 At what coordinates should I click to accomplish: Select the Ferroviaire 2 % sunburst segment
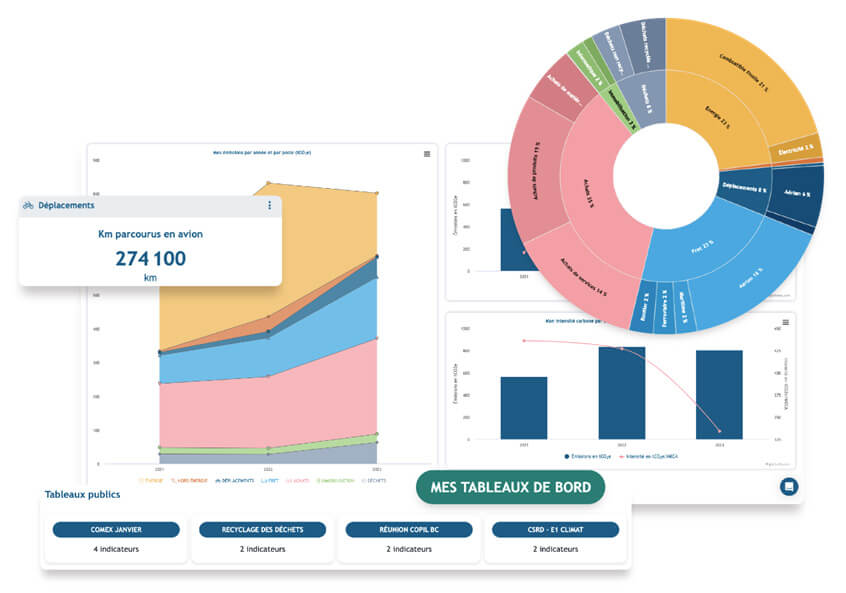(665, 308)
